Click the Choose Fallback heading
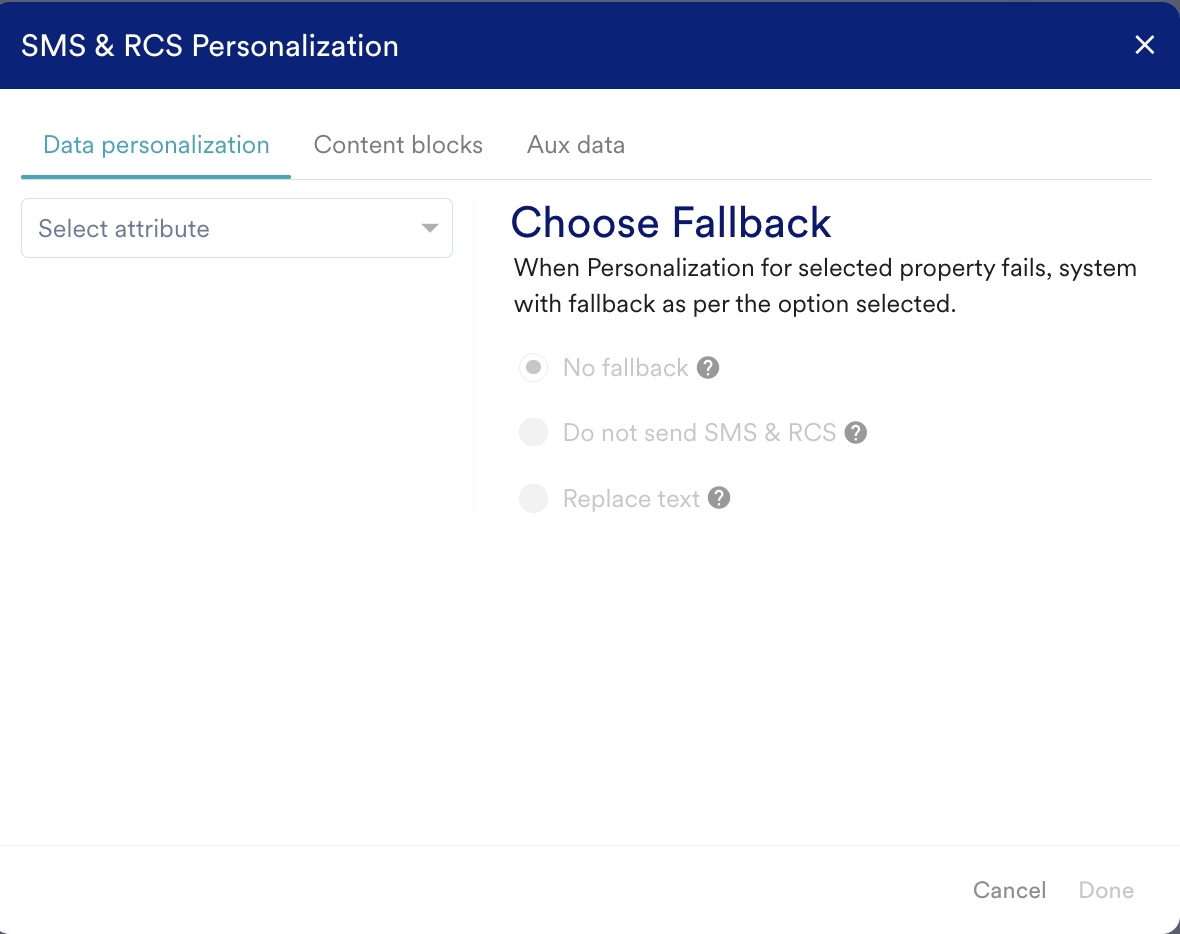 coord(671,222)
